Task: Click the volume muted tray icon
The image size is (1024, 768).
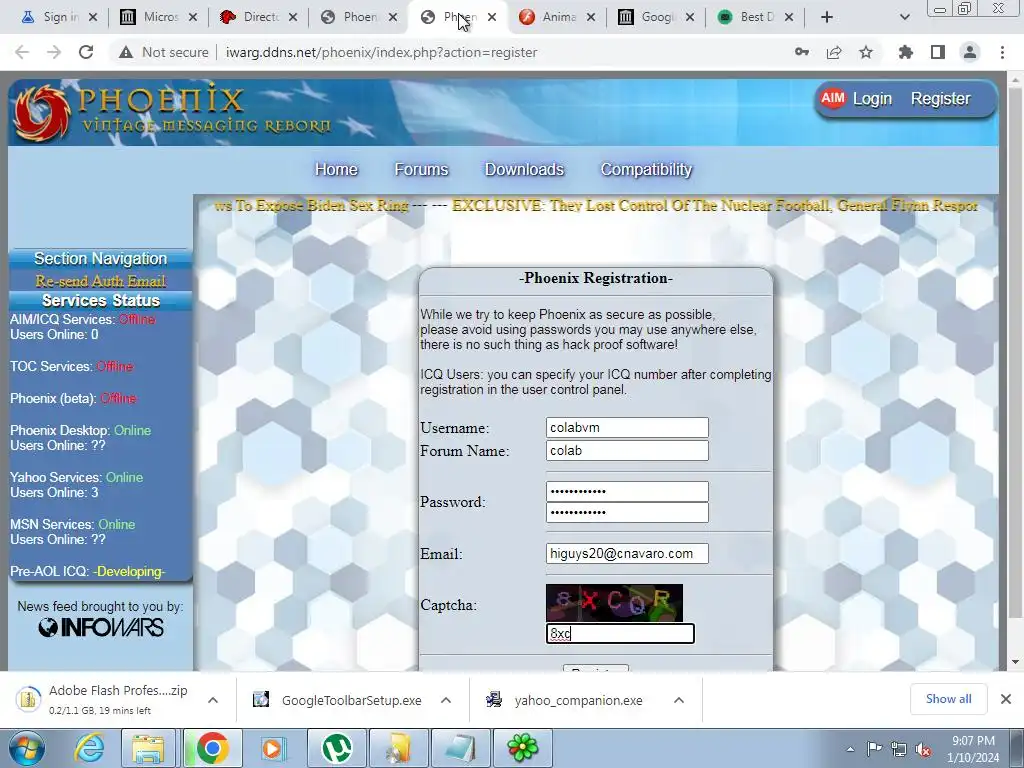Action: pyautogui.click(x=923, y=750)
